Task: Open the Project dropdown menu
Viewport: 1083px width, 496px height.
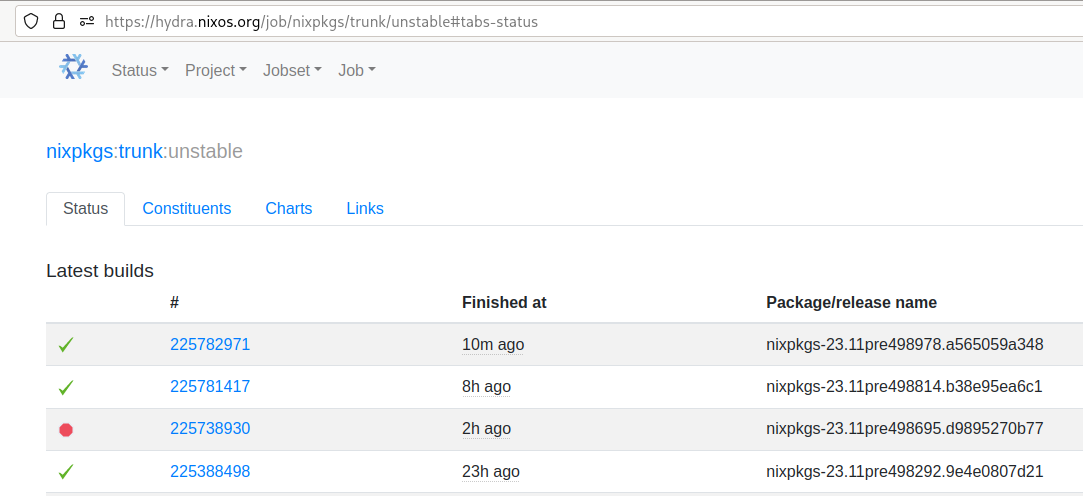Action: pyautogui.click(x=215, y=70)
